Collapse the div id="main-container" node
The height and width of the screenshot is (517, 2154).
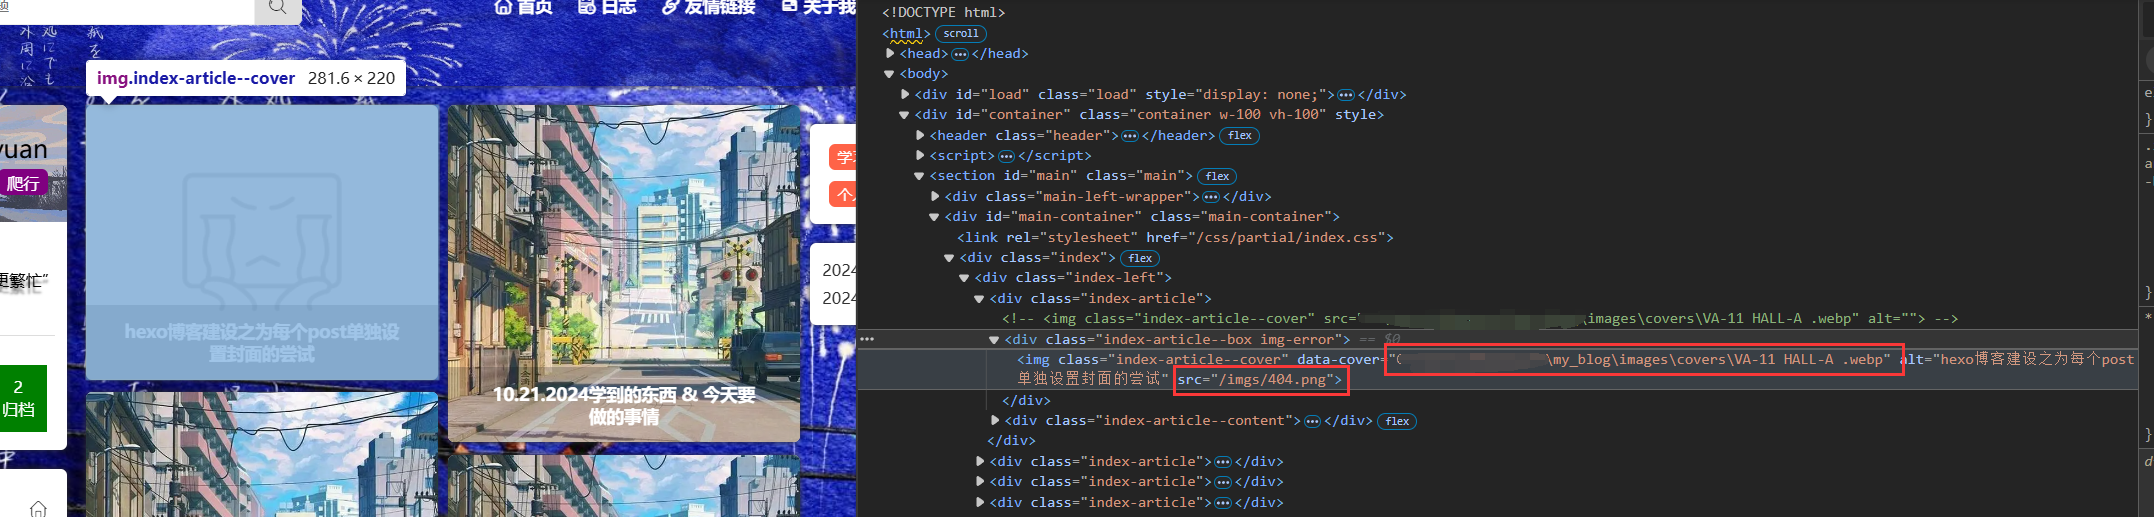[x=934, y=217]
